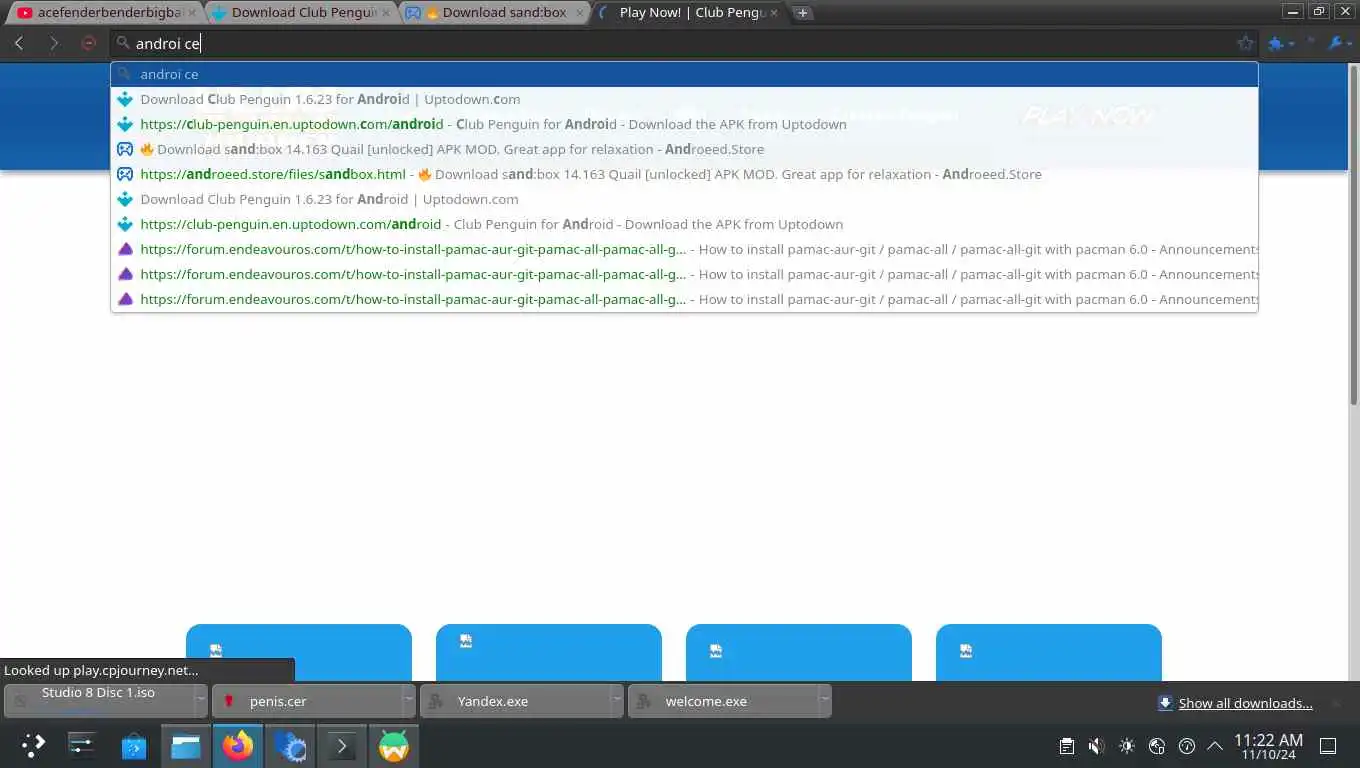This screenshot has height=768, width=1360.
Task: Pick the androeed.store/files/sandbox.html URL suggestion
Action: click(684, 174)
